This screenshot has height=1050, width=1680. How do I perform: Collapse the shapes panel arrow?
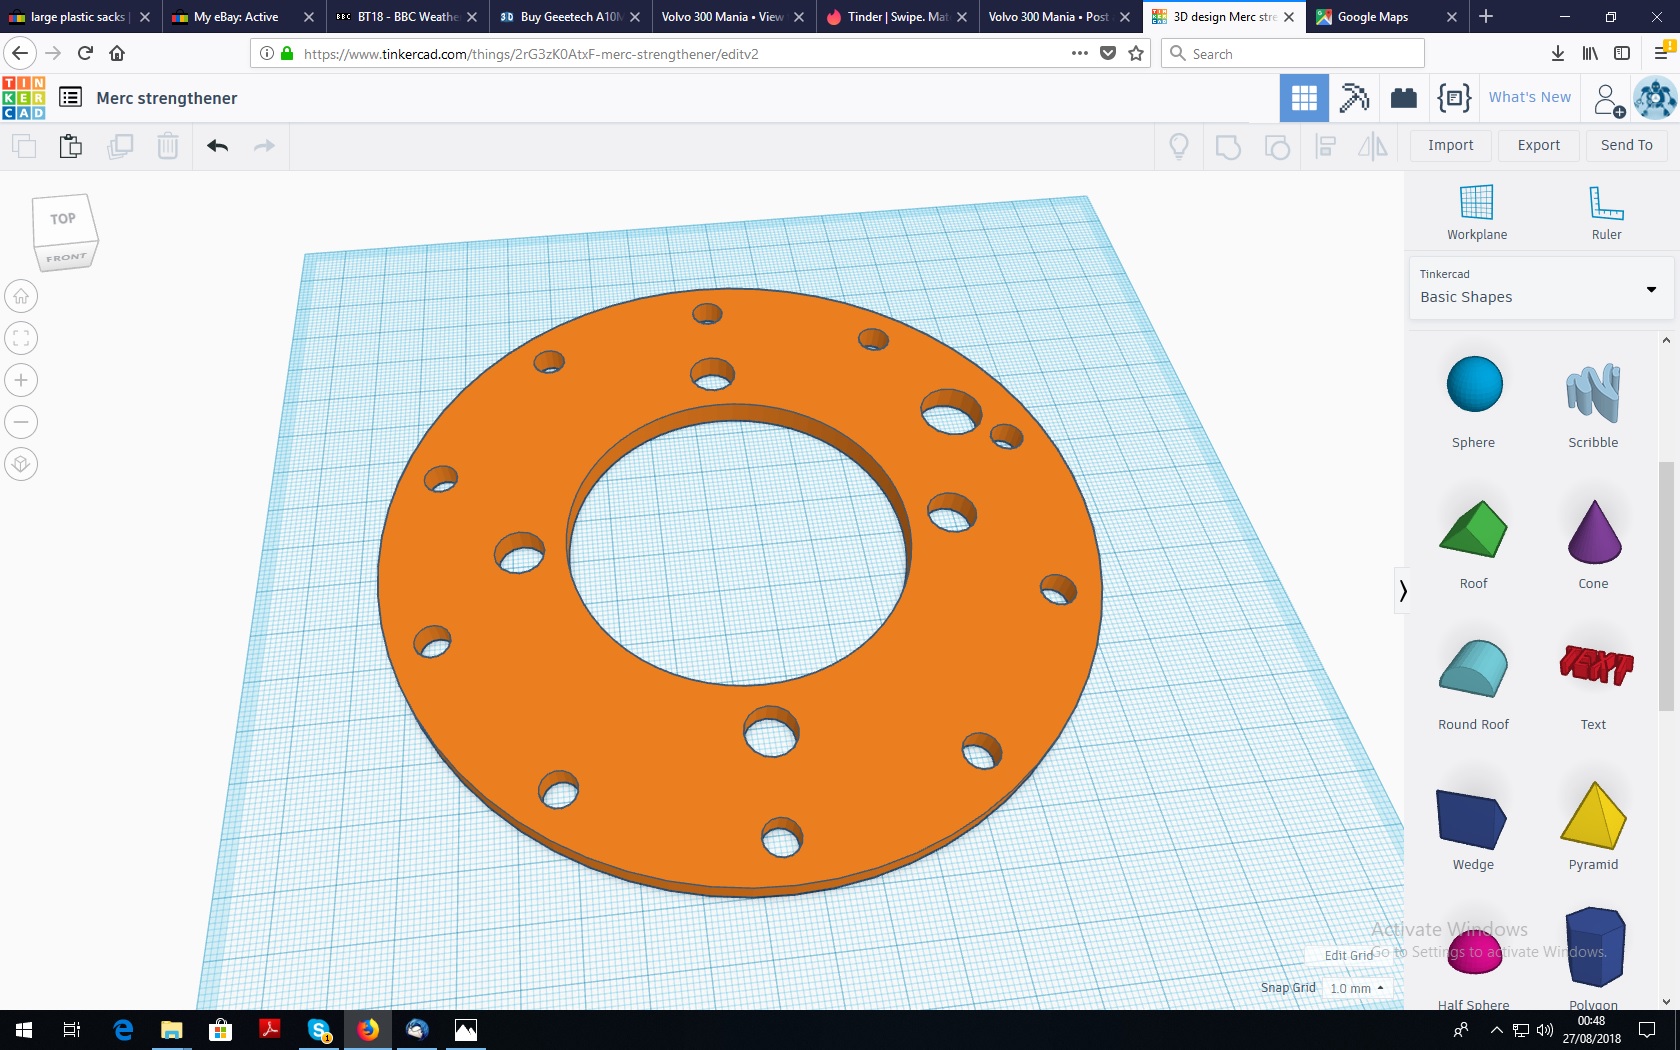pyautogui.click(x=1403, y=591)
